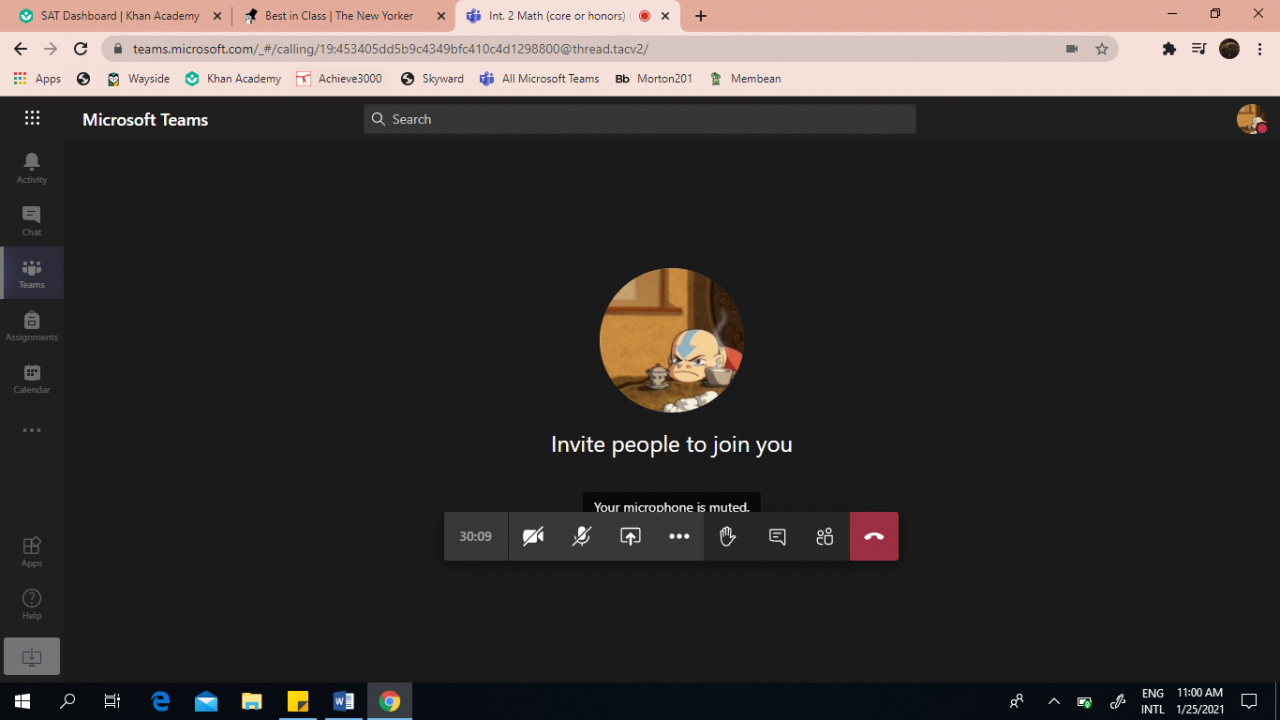This screenshot has height=720, width=1280.
Task: Open Task View on taskbar
Action: click(x=113, y=702)
